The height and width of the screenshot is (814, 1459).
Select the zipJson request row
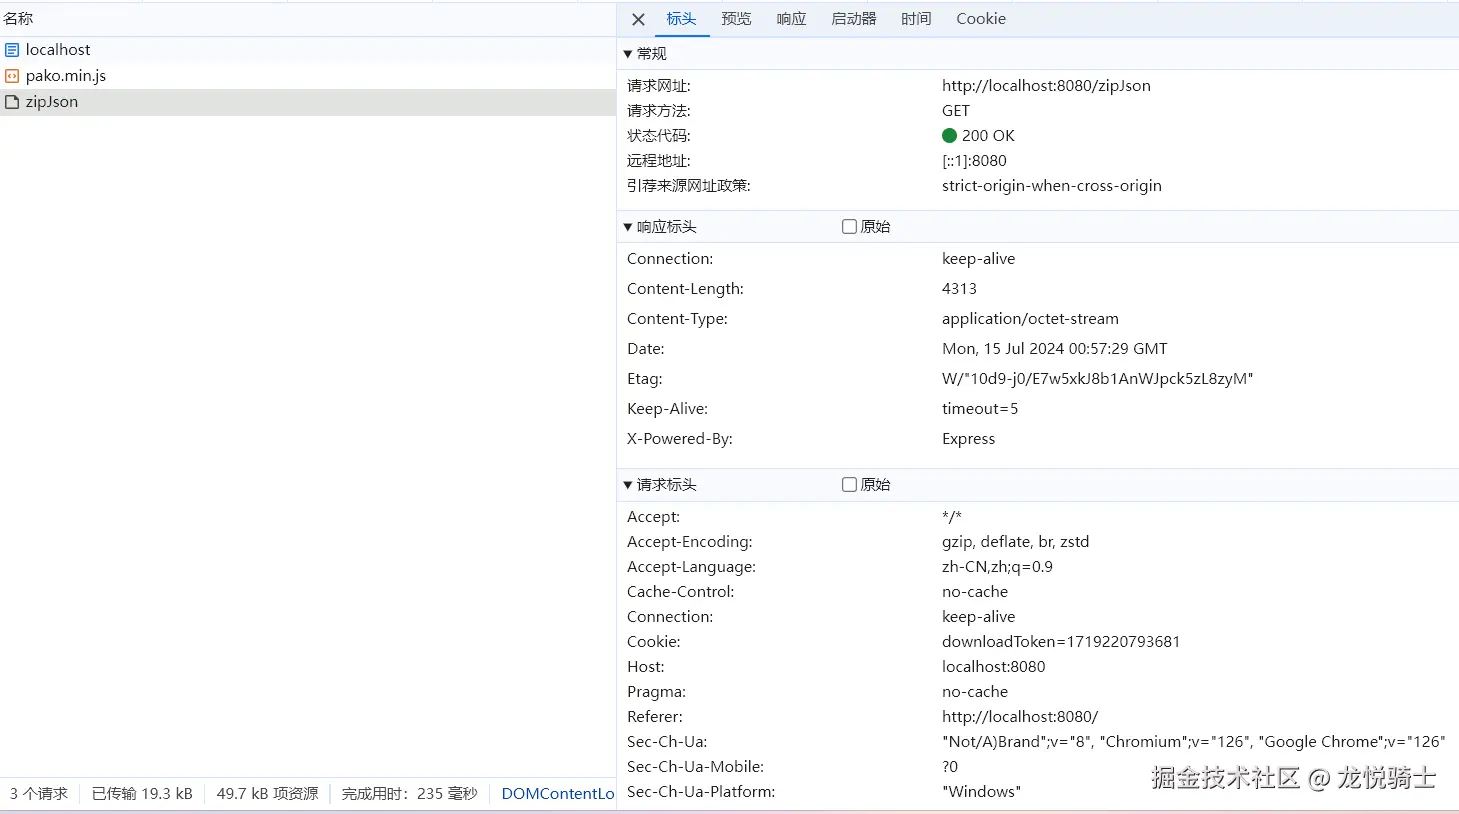[308, 101]
